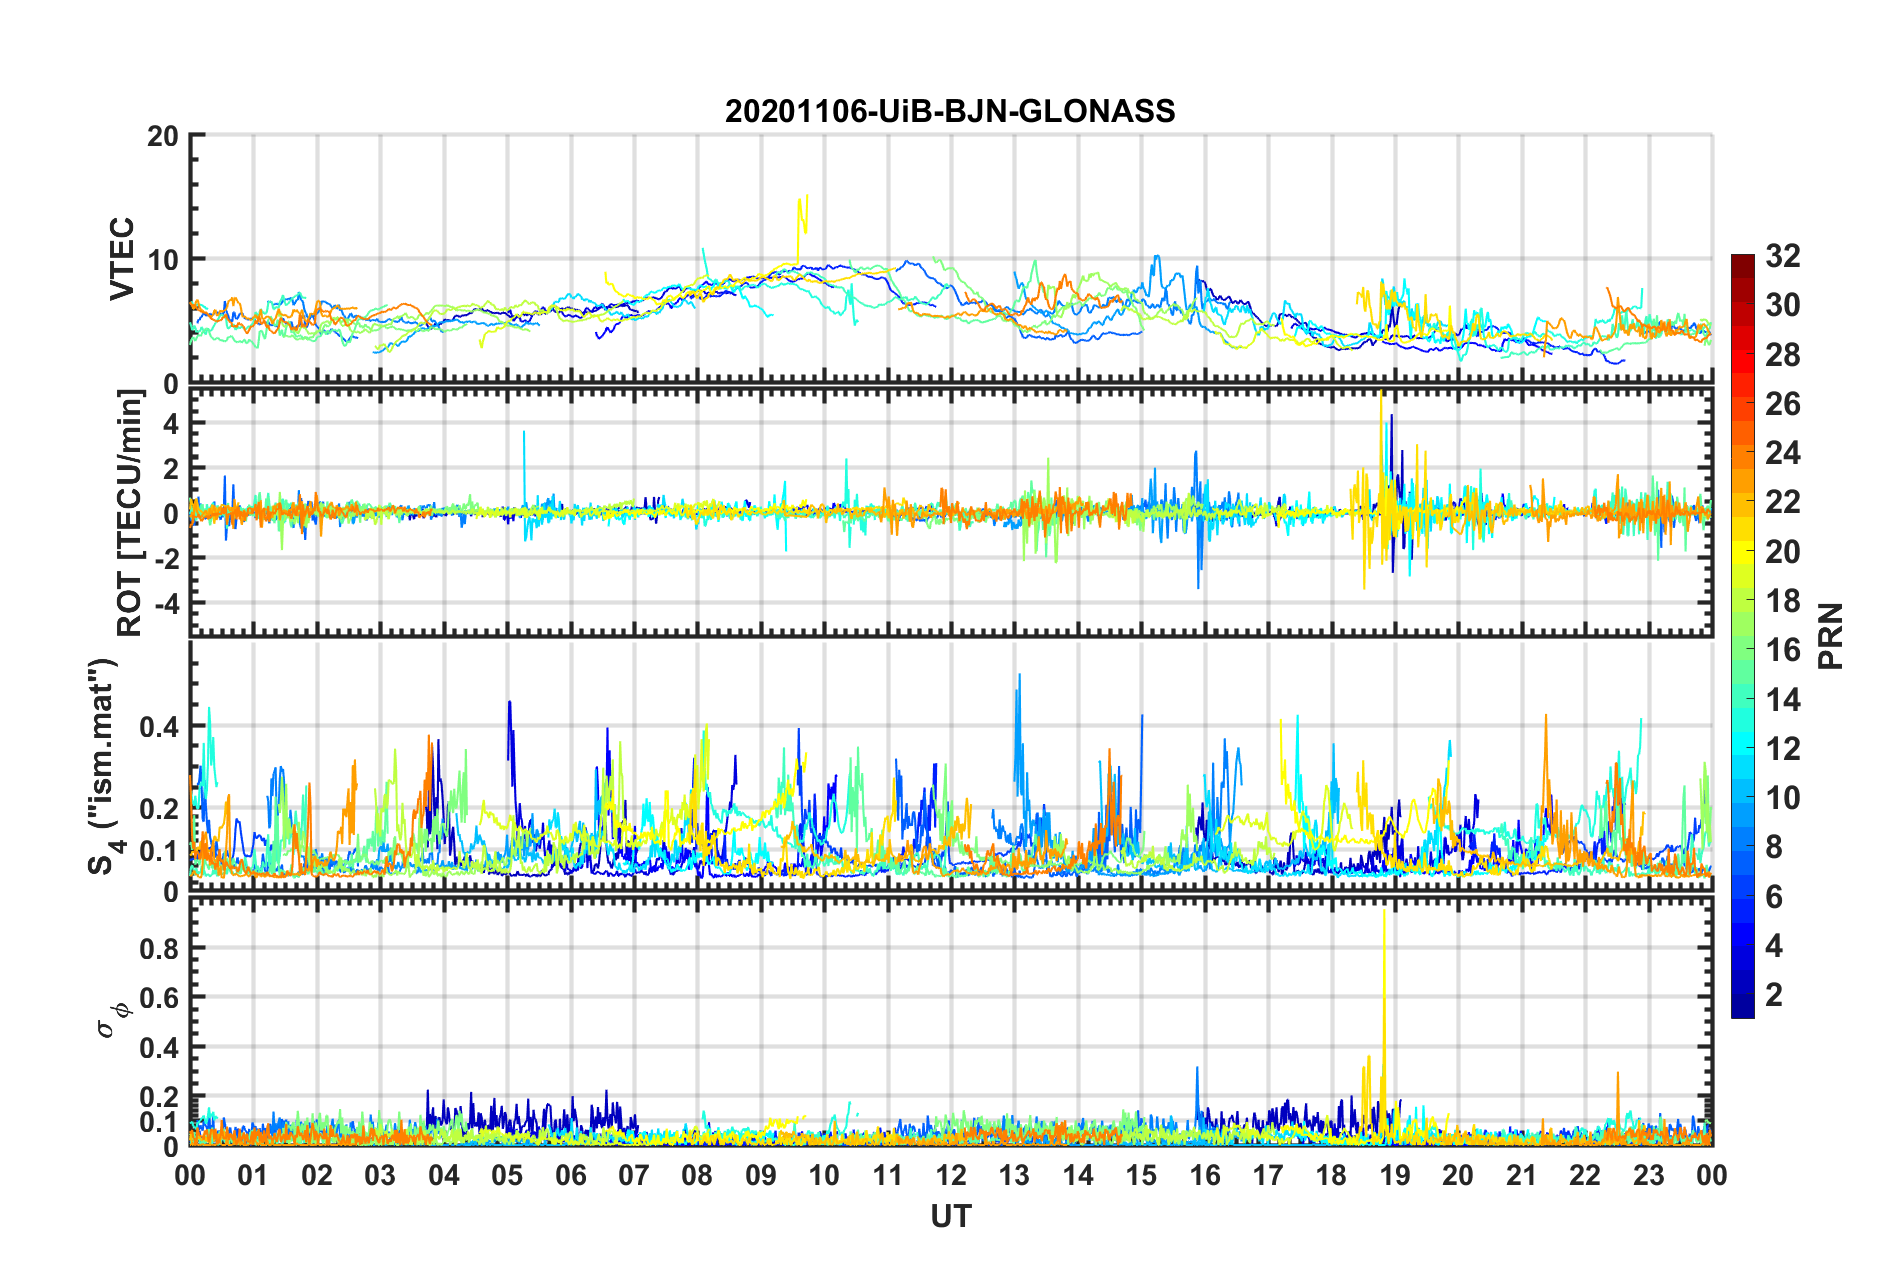The image size is (1902, 1272).
Task: Click colorbar tick label 28
Action: pyautogui.click(x=1783, y=355)
